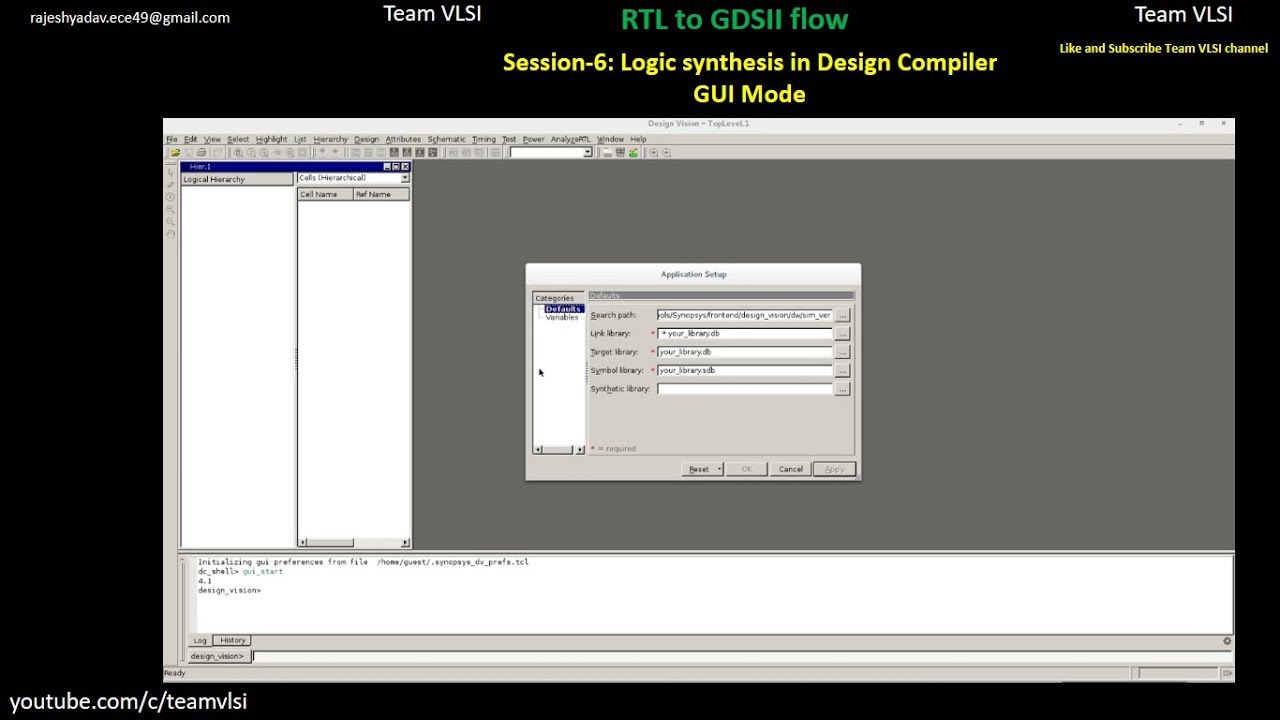The height and width of the screenshot is (720, 1280).
Task: Open the Reset button's dropdown arrow
Action: point(719,469)
